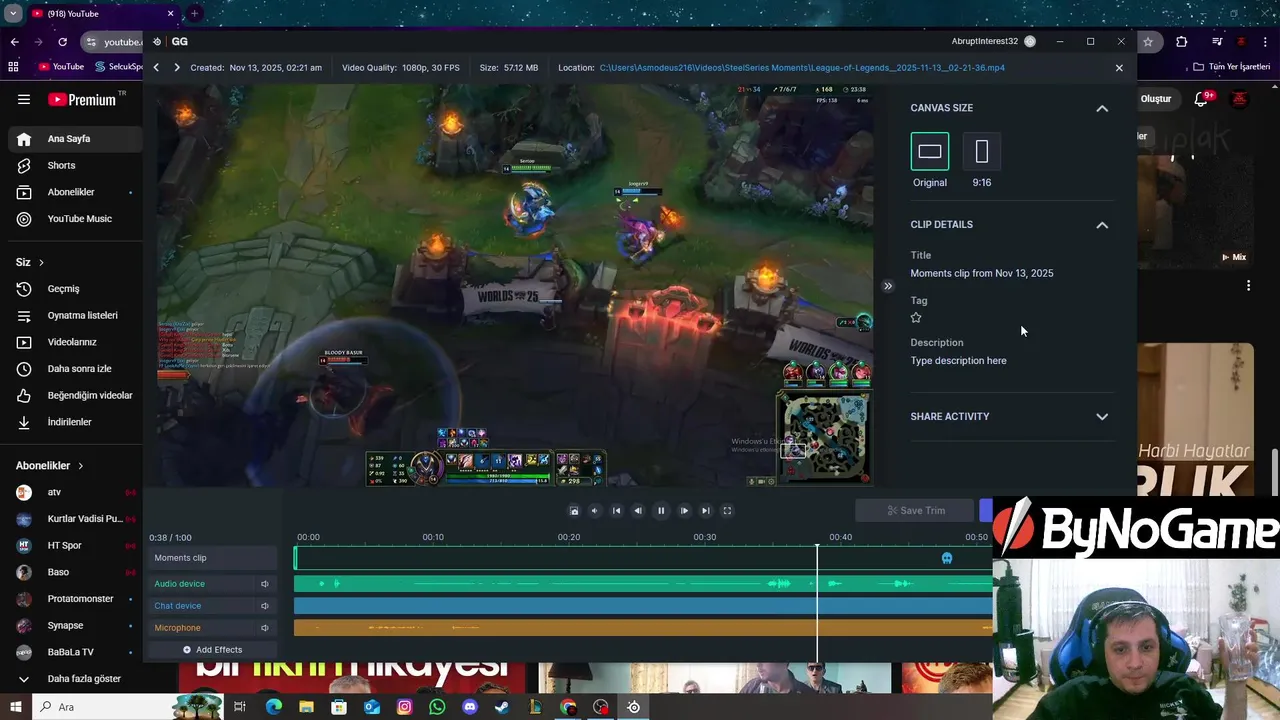Mute the Microphone track

coord(265,628)
